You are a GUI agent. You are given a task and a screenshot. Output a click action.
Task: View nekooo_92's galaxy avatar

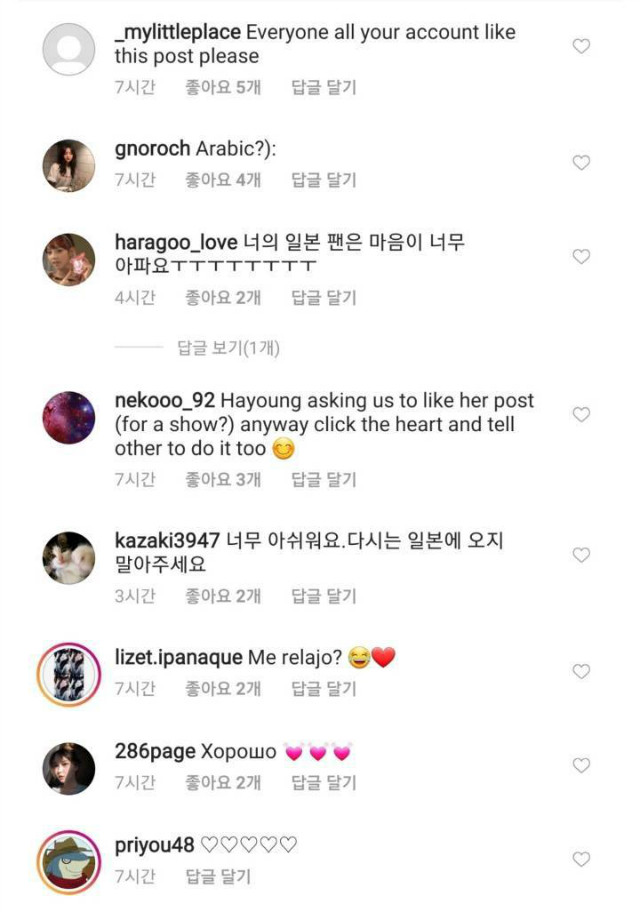[x=70, y=417]
